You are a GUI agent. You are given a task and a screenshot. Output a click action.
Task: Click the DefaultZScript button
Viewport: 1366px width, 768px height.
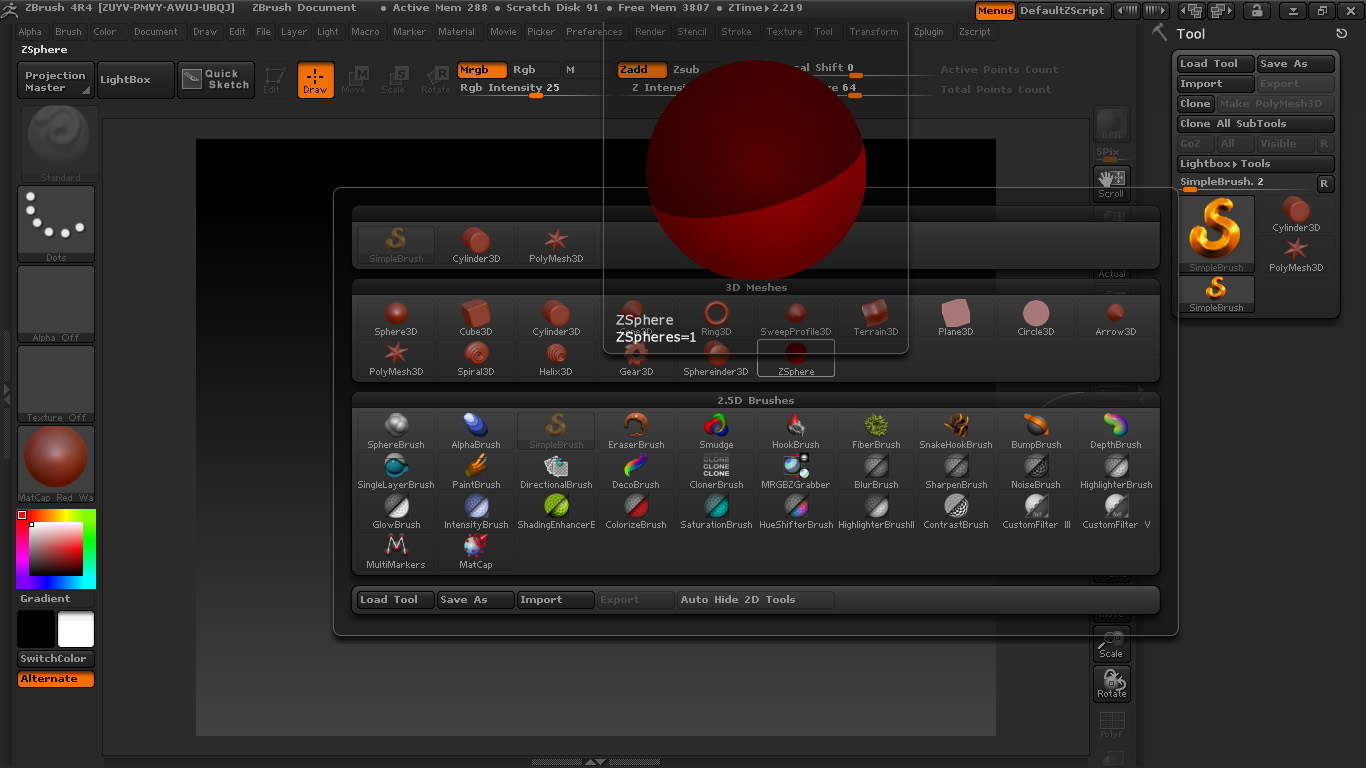[x=1062, y=10]
